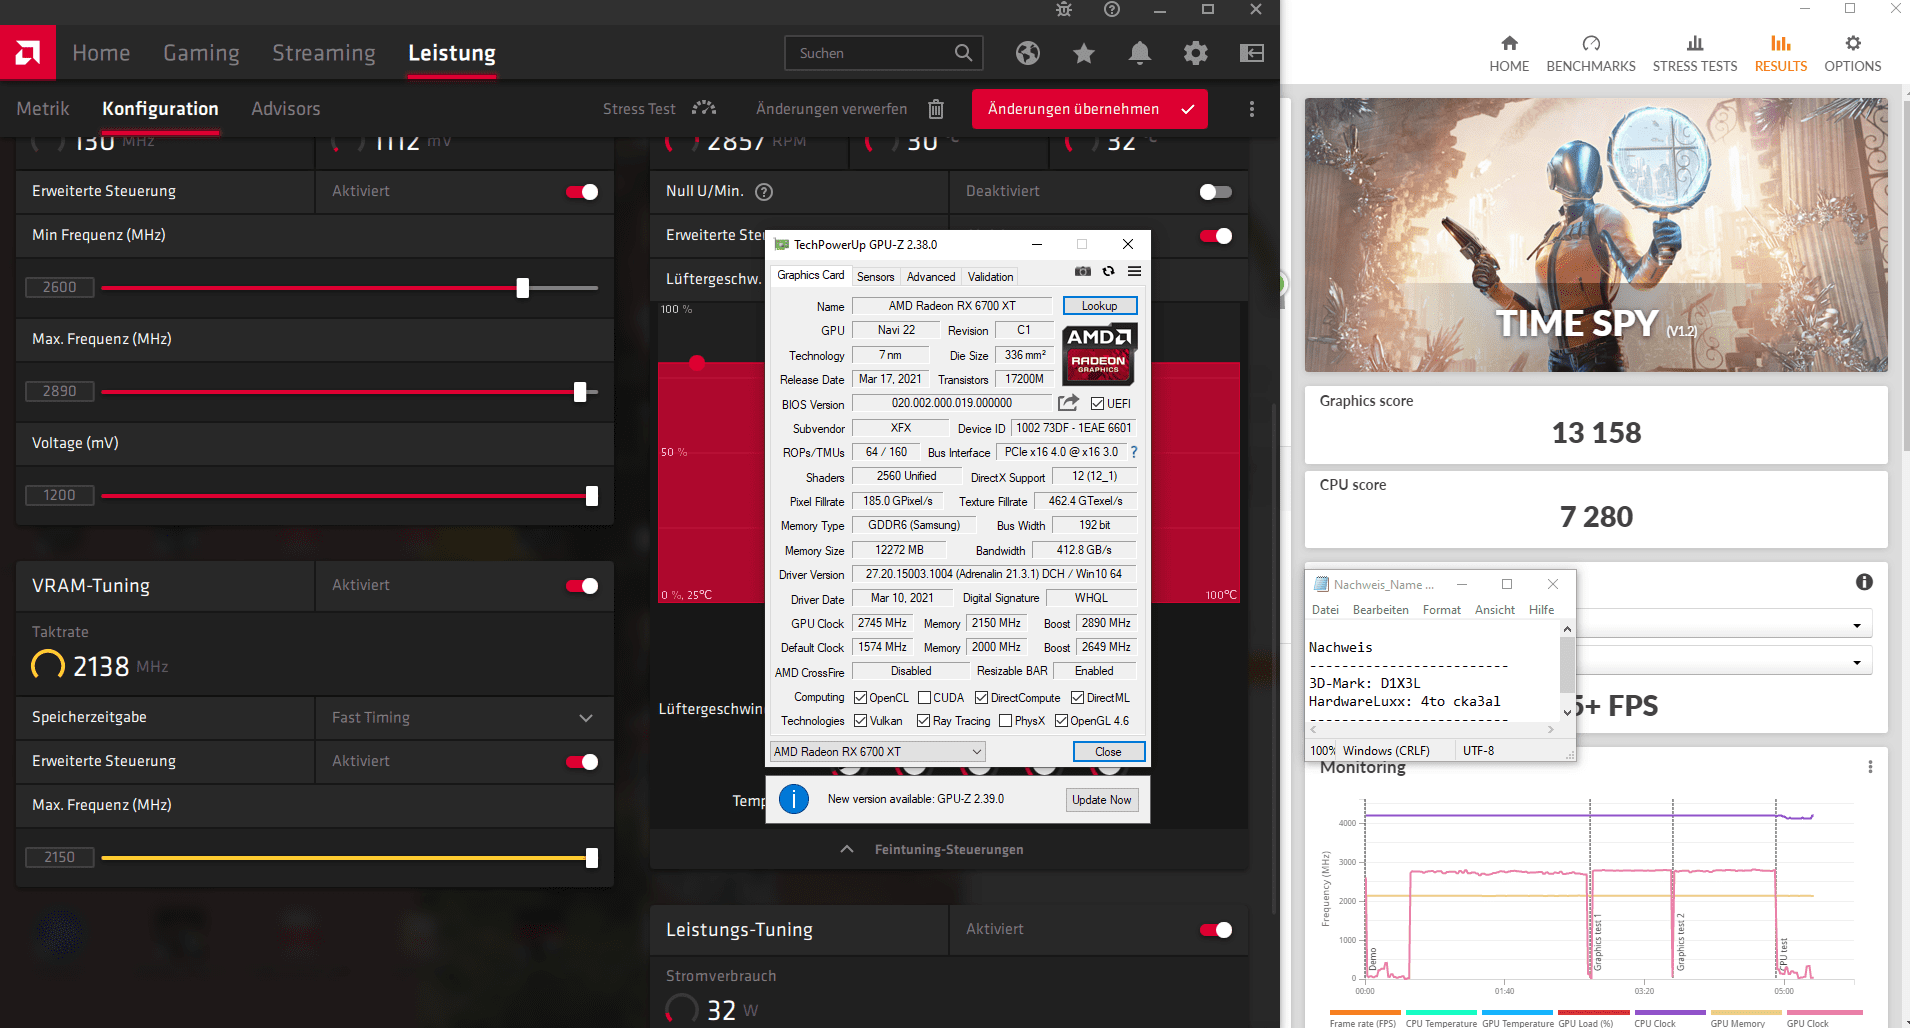Go to 3DMark HOME
Viewport: 1910px width, 1028px height.
tap(1509, 54)
